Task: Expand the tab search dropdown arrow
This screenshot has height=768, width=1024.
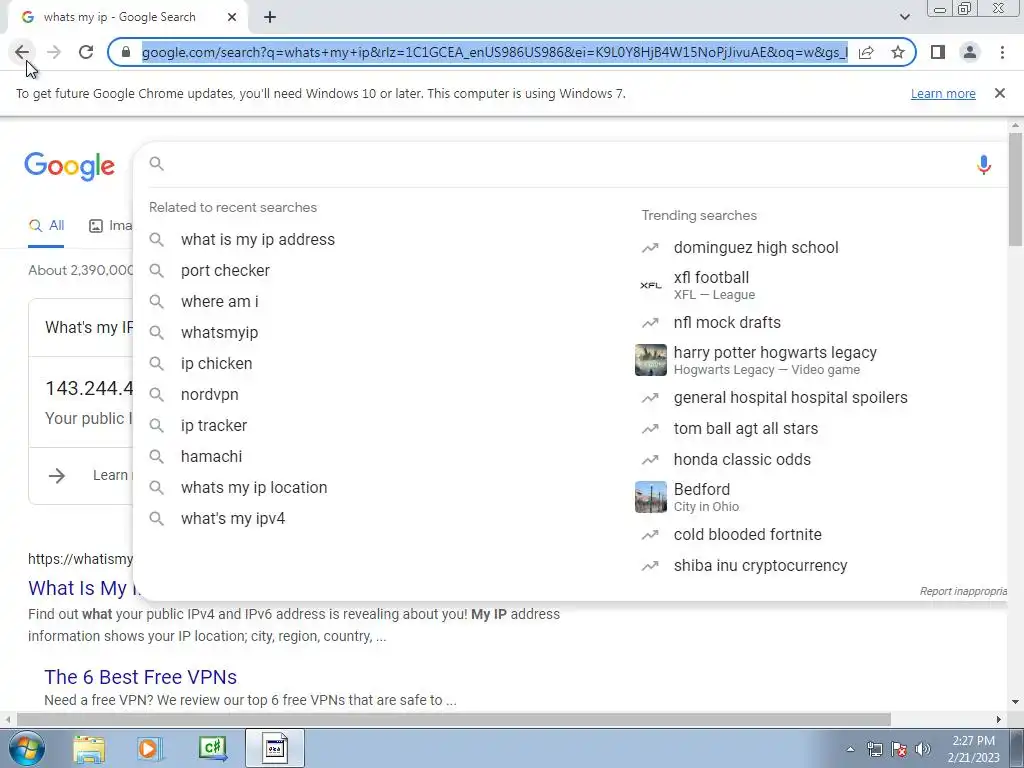Action: click(904, 17)
